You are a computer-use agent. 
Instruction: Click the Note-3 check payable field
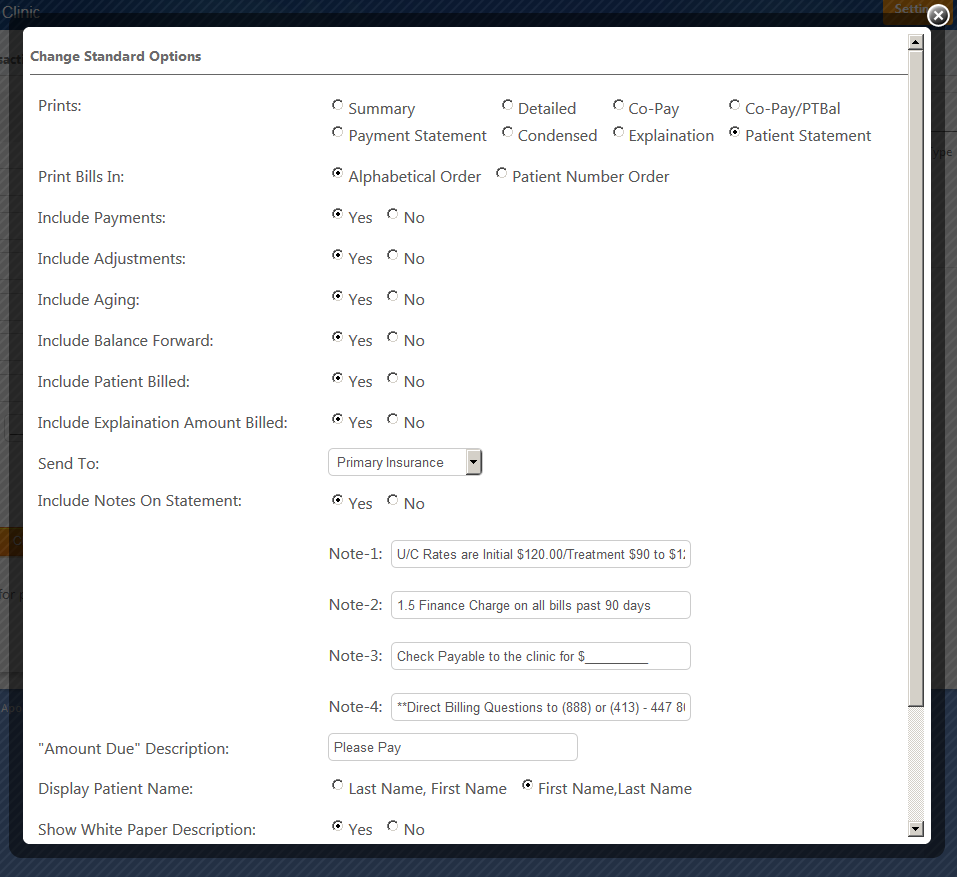click(x=540, y=656)
